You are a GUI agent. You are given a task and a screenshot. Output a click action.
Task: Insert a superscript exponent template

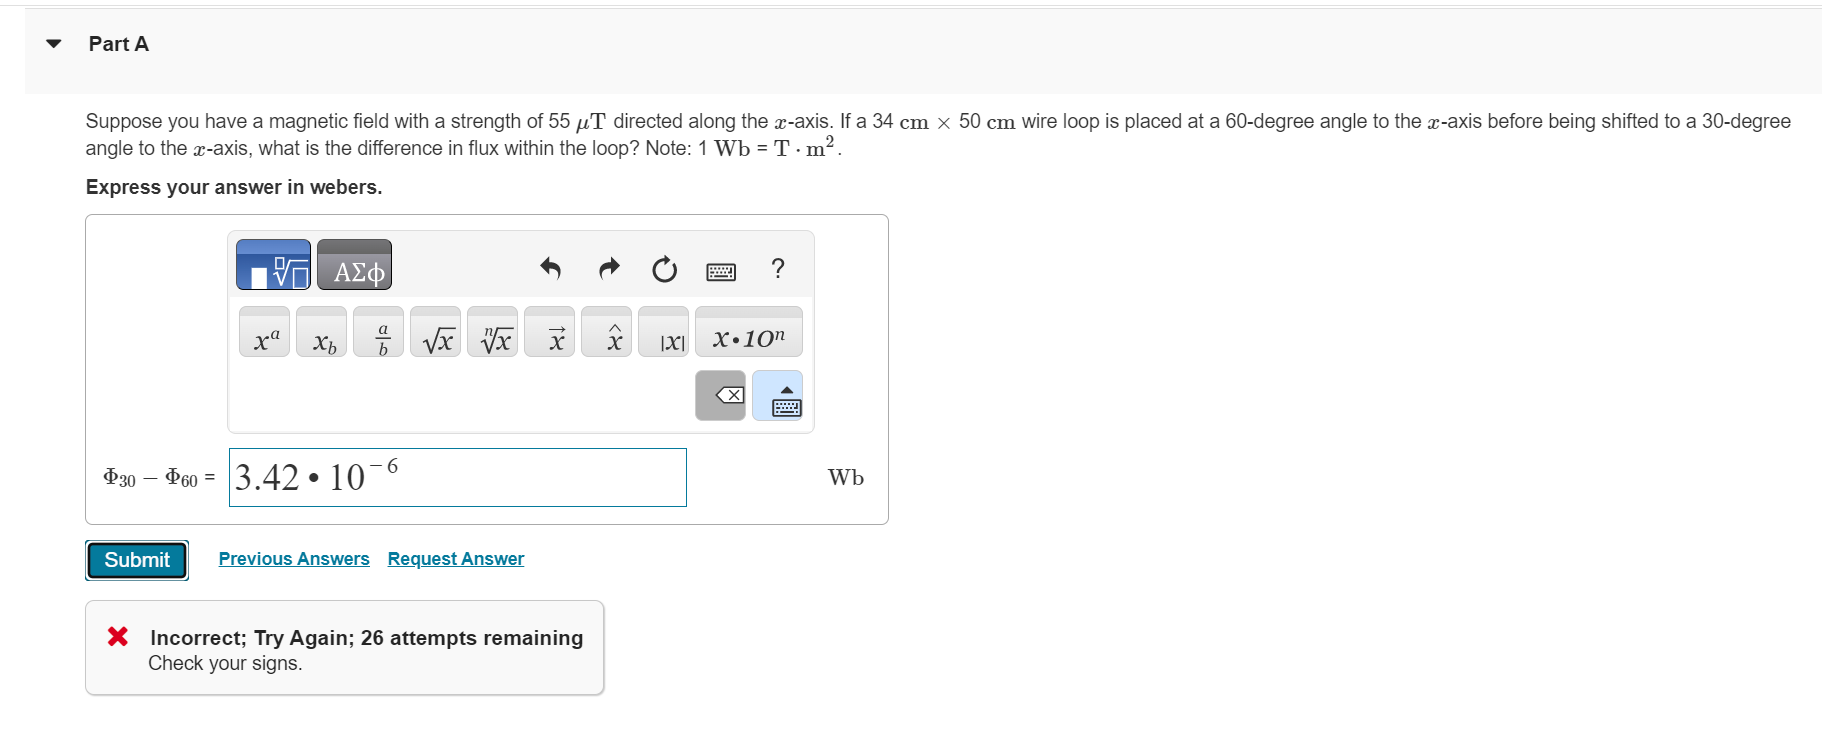[265, 332]
